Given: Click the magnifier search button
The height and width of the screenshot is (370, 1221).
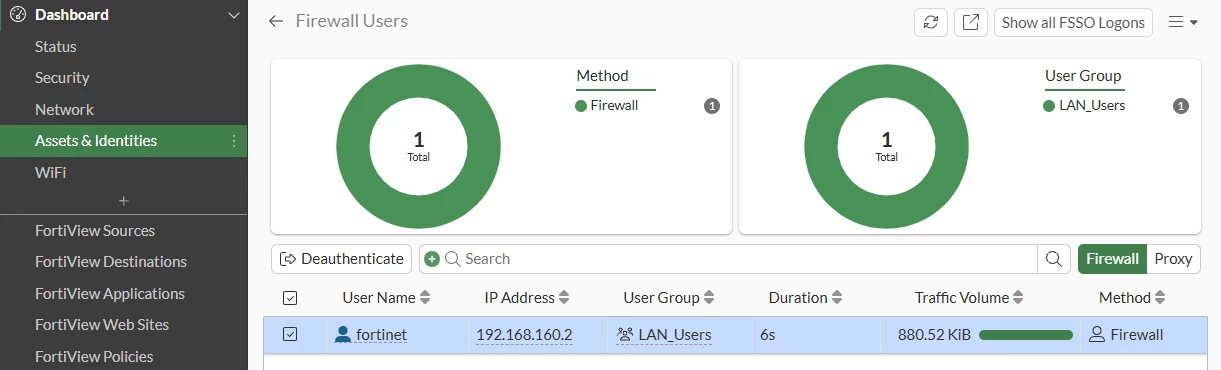Looking at the screenshot, I should tap(1053, 259).
